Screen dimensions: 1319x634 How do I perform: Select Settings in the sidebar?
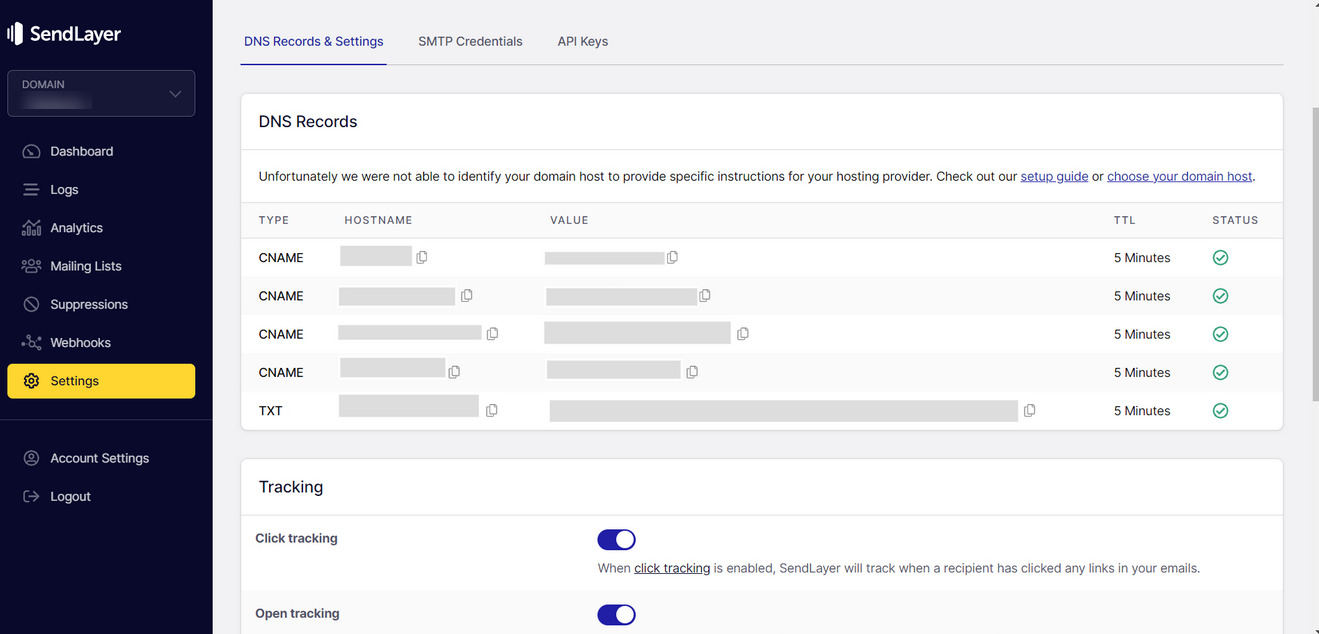tap(101, 381)
